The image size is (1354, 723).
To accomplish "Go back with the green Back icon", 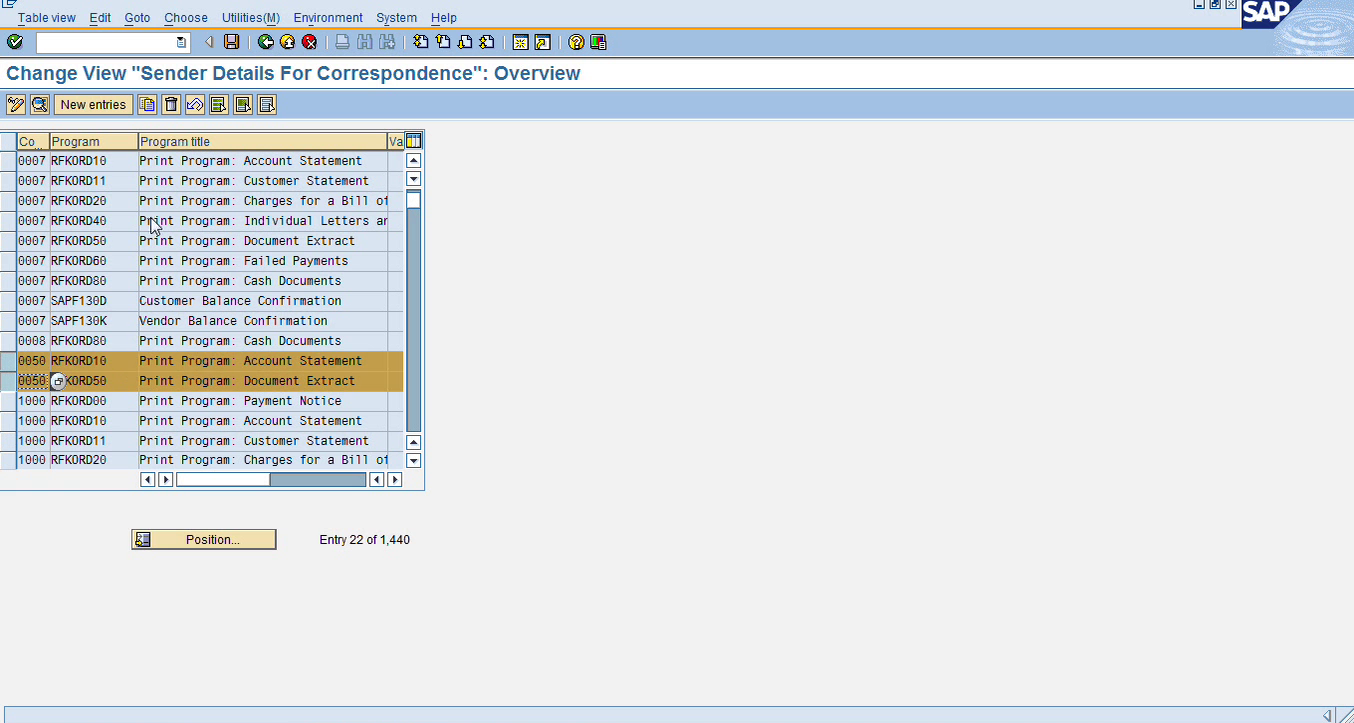I will 265,42.
